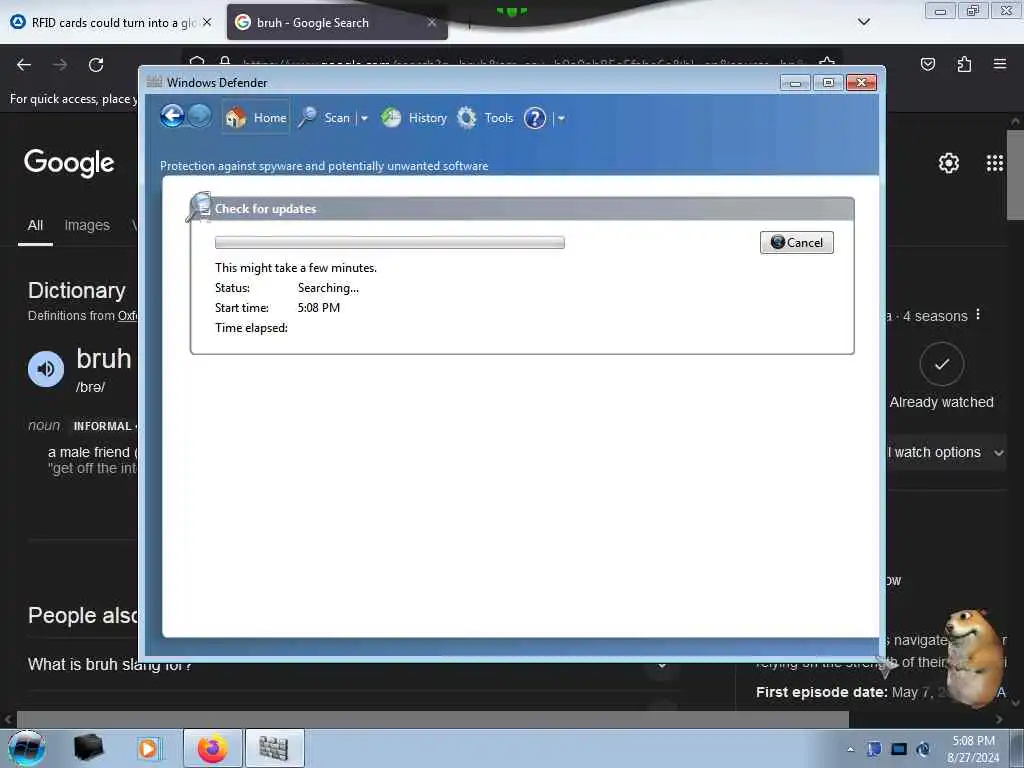Image resolution: width=1024 pixels, height=768 pixels.
Task: Show hidden system tray icons
Action: tap(850, 749)
